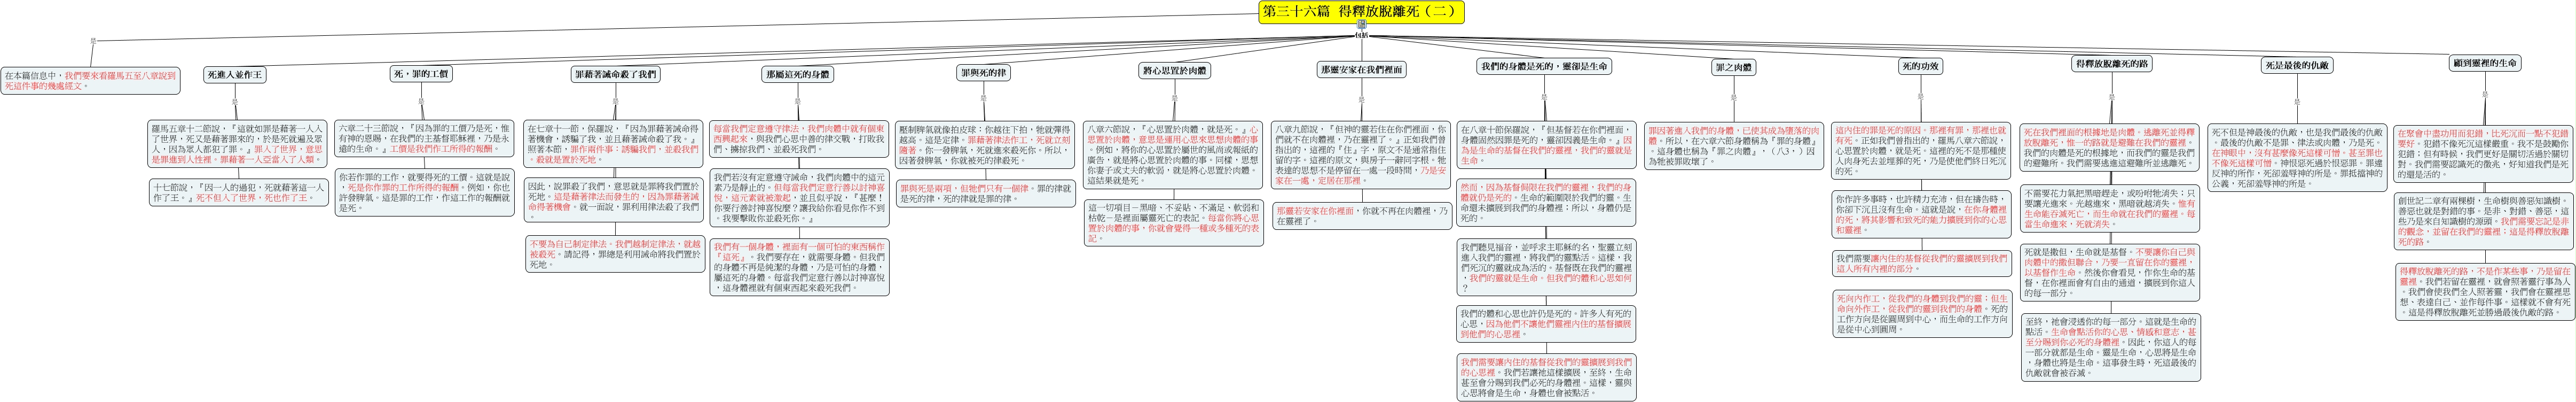Click the box beginning 羅馬五章十二節說
Image resolution: width=2576 pixels, height=402 pixels.
click(238, 144)
